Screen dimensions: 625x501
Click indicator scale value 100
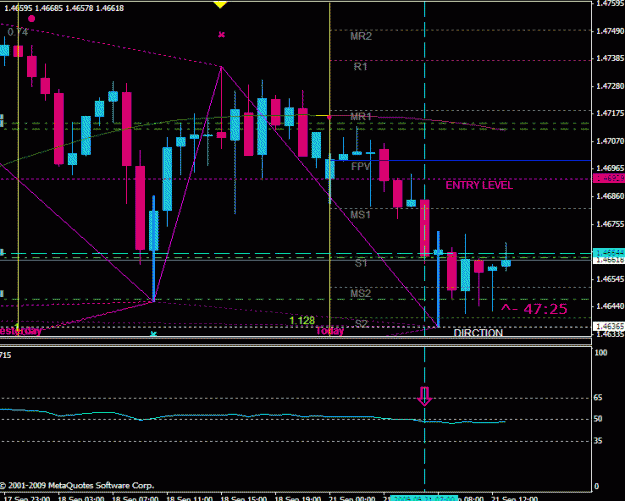[601, 353]
